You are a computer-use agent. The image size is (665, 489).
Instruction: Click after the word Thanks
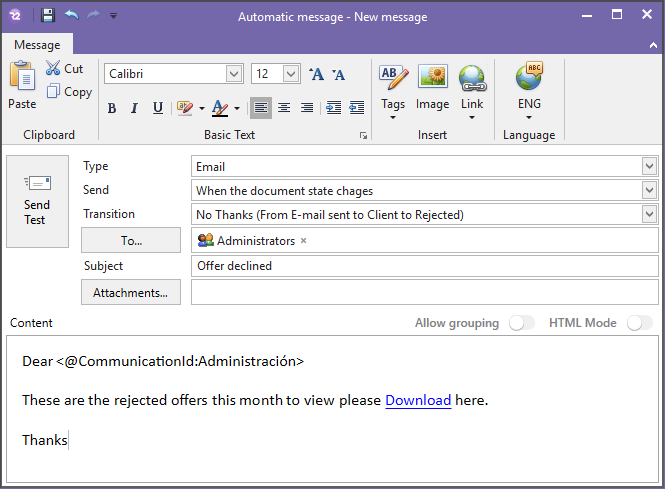coord(68,440)
